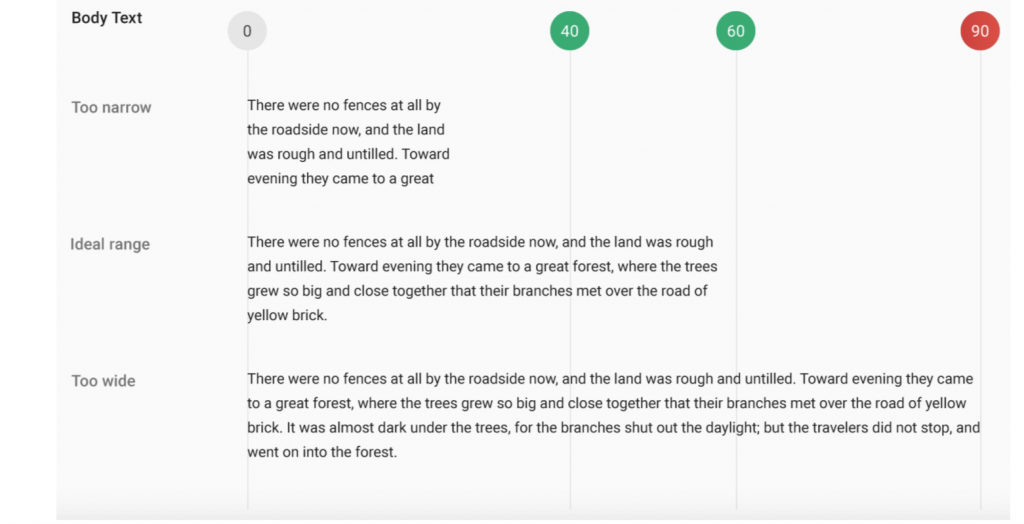Image resolution: width=1024 pixels, height=524 pixels.
Task: Click 'evening they came to a great' line
Action: (340, 178)
